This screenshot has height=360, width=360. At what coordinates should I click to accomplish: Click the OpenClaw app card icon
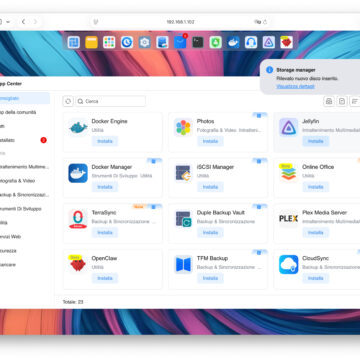point(78,265)
